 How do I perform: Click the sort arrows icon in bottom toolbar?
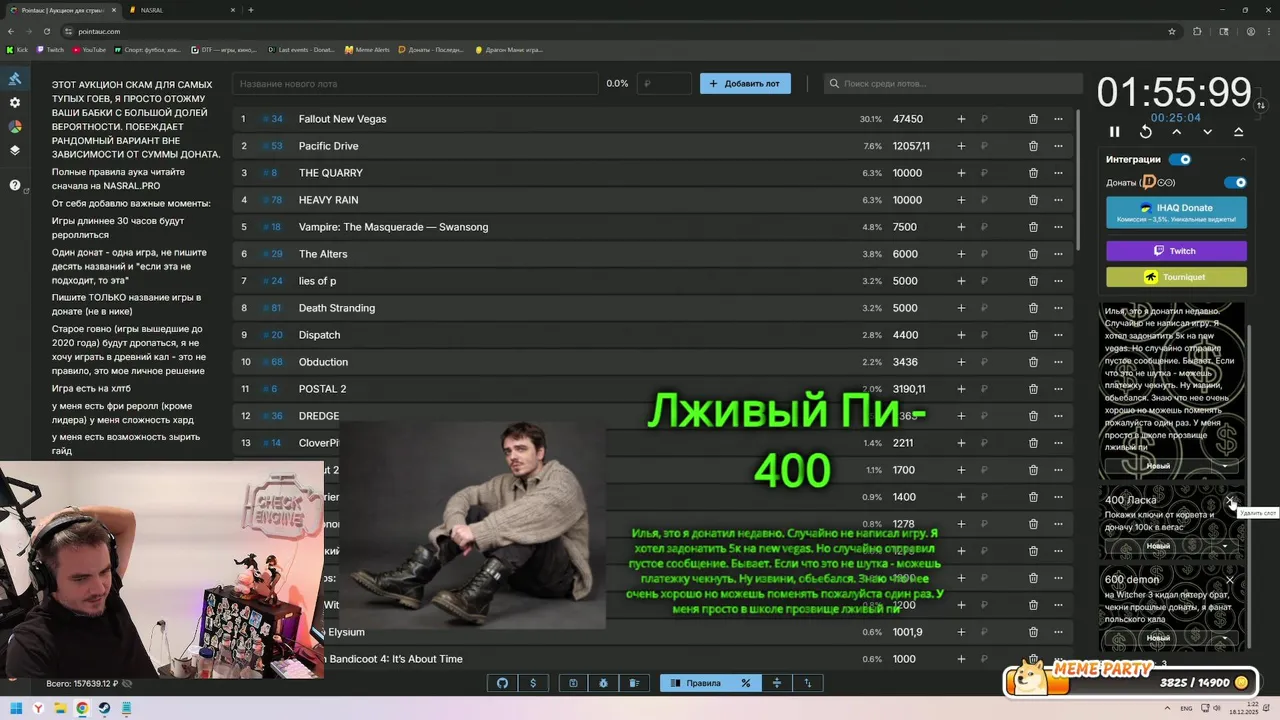pos(807,683)
